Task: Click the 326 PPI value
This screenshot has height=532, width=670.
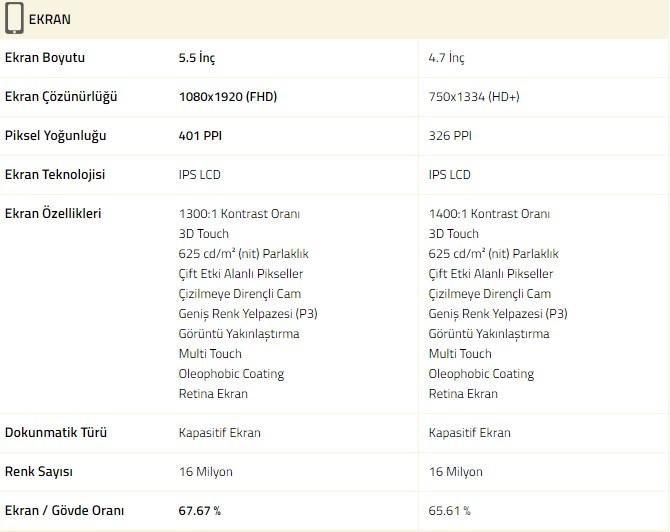Action: [450, 136]
